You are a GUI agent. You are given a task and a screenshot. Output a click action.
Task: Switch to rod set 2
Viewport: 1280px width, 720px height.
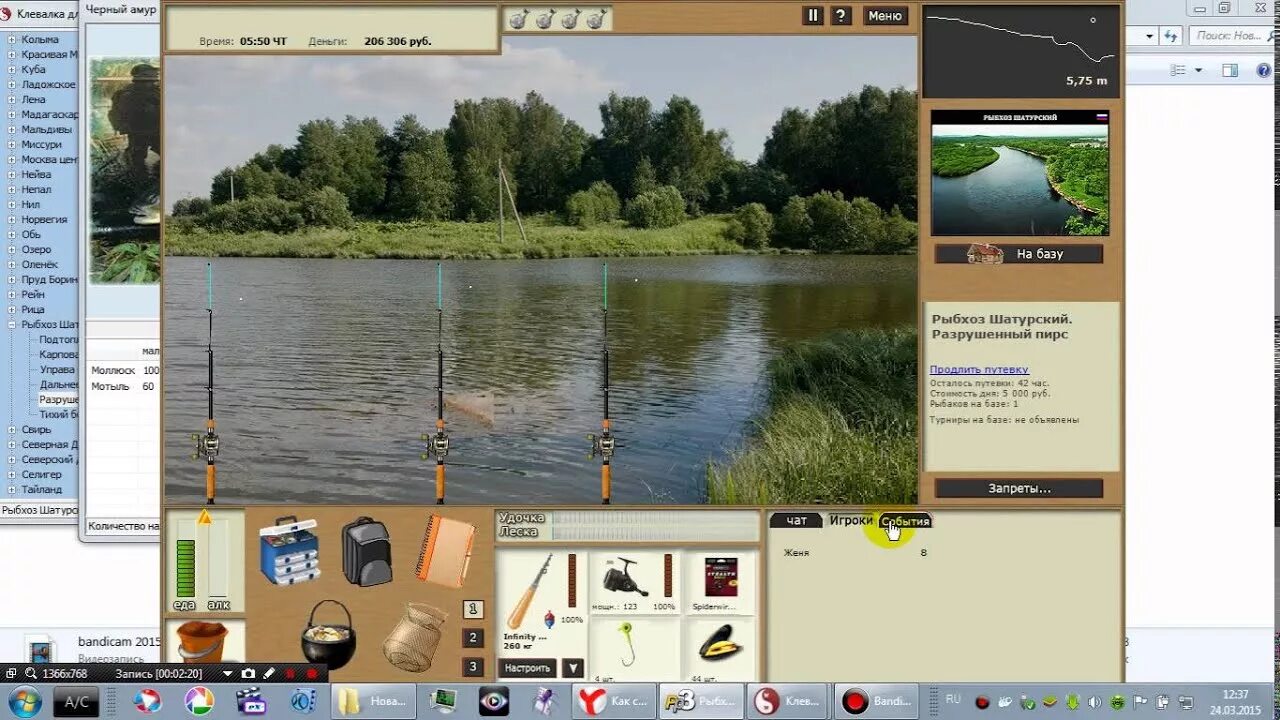474,638
